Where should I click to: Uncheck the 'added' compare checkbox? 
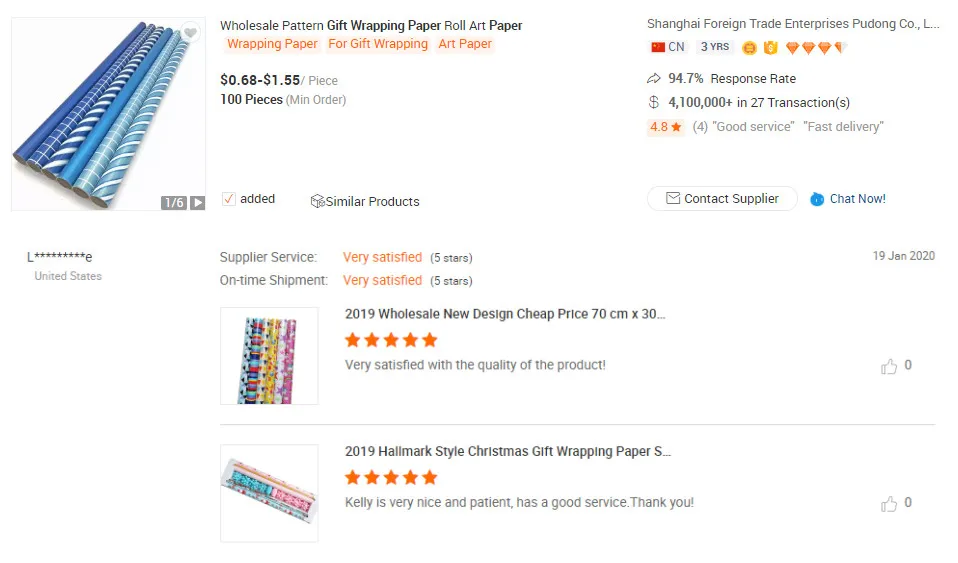point(229,199)
